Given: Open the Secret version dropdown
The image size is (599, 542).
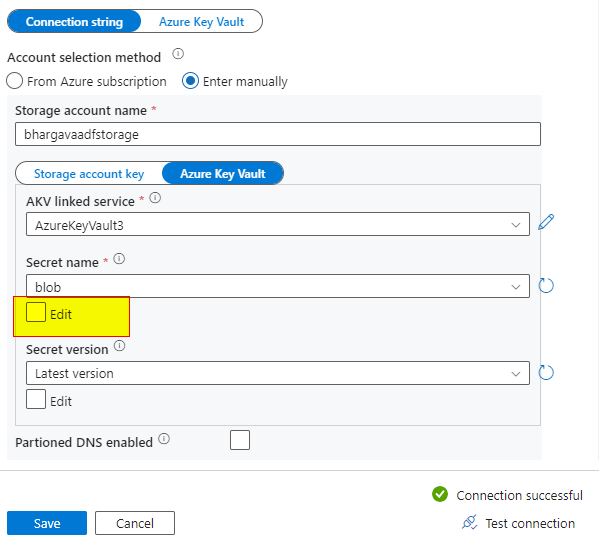Looking at the screenshot, I should (x=278, y=373).
